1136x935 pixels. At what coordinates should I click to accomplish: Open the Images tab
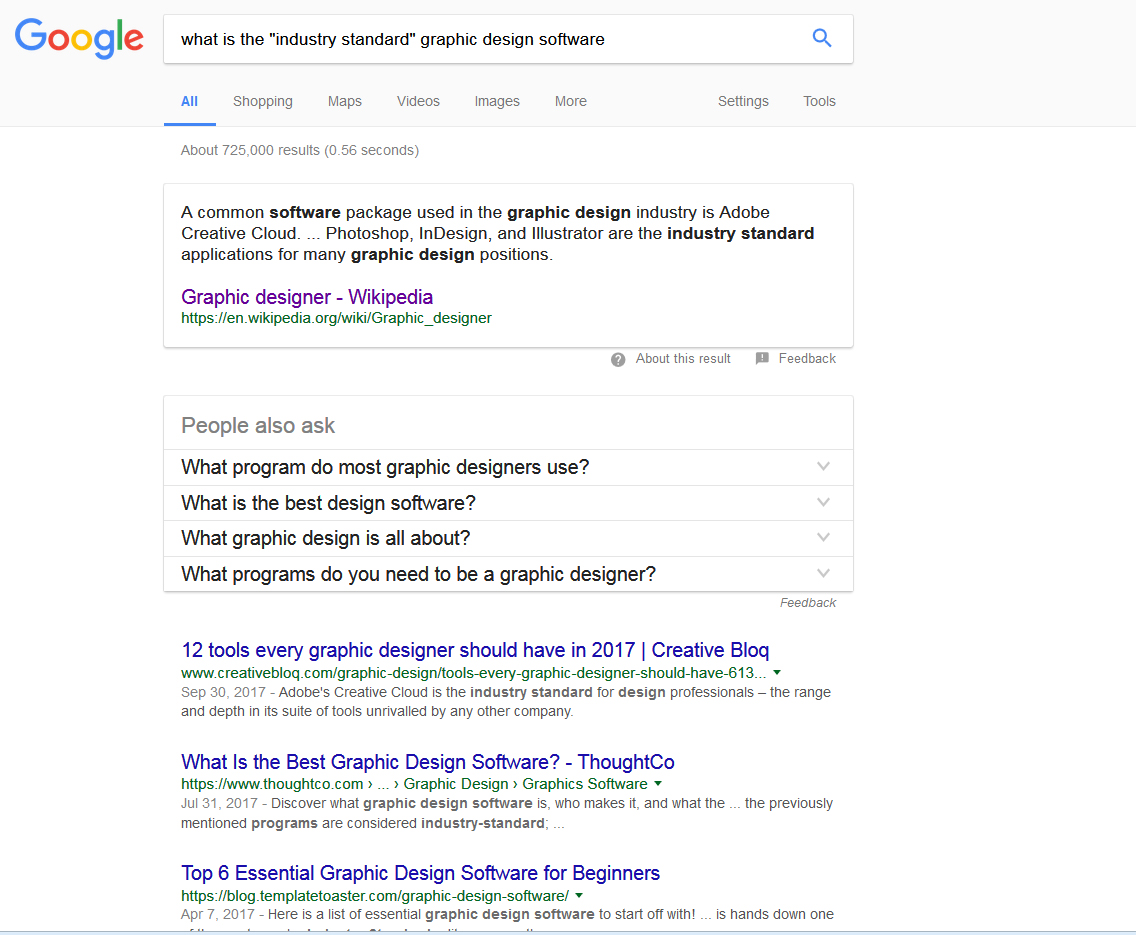(x=497, y=101)
